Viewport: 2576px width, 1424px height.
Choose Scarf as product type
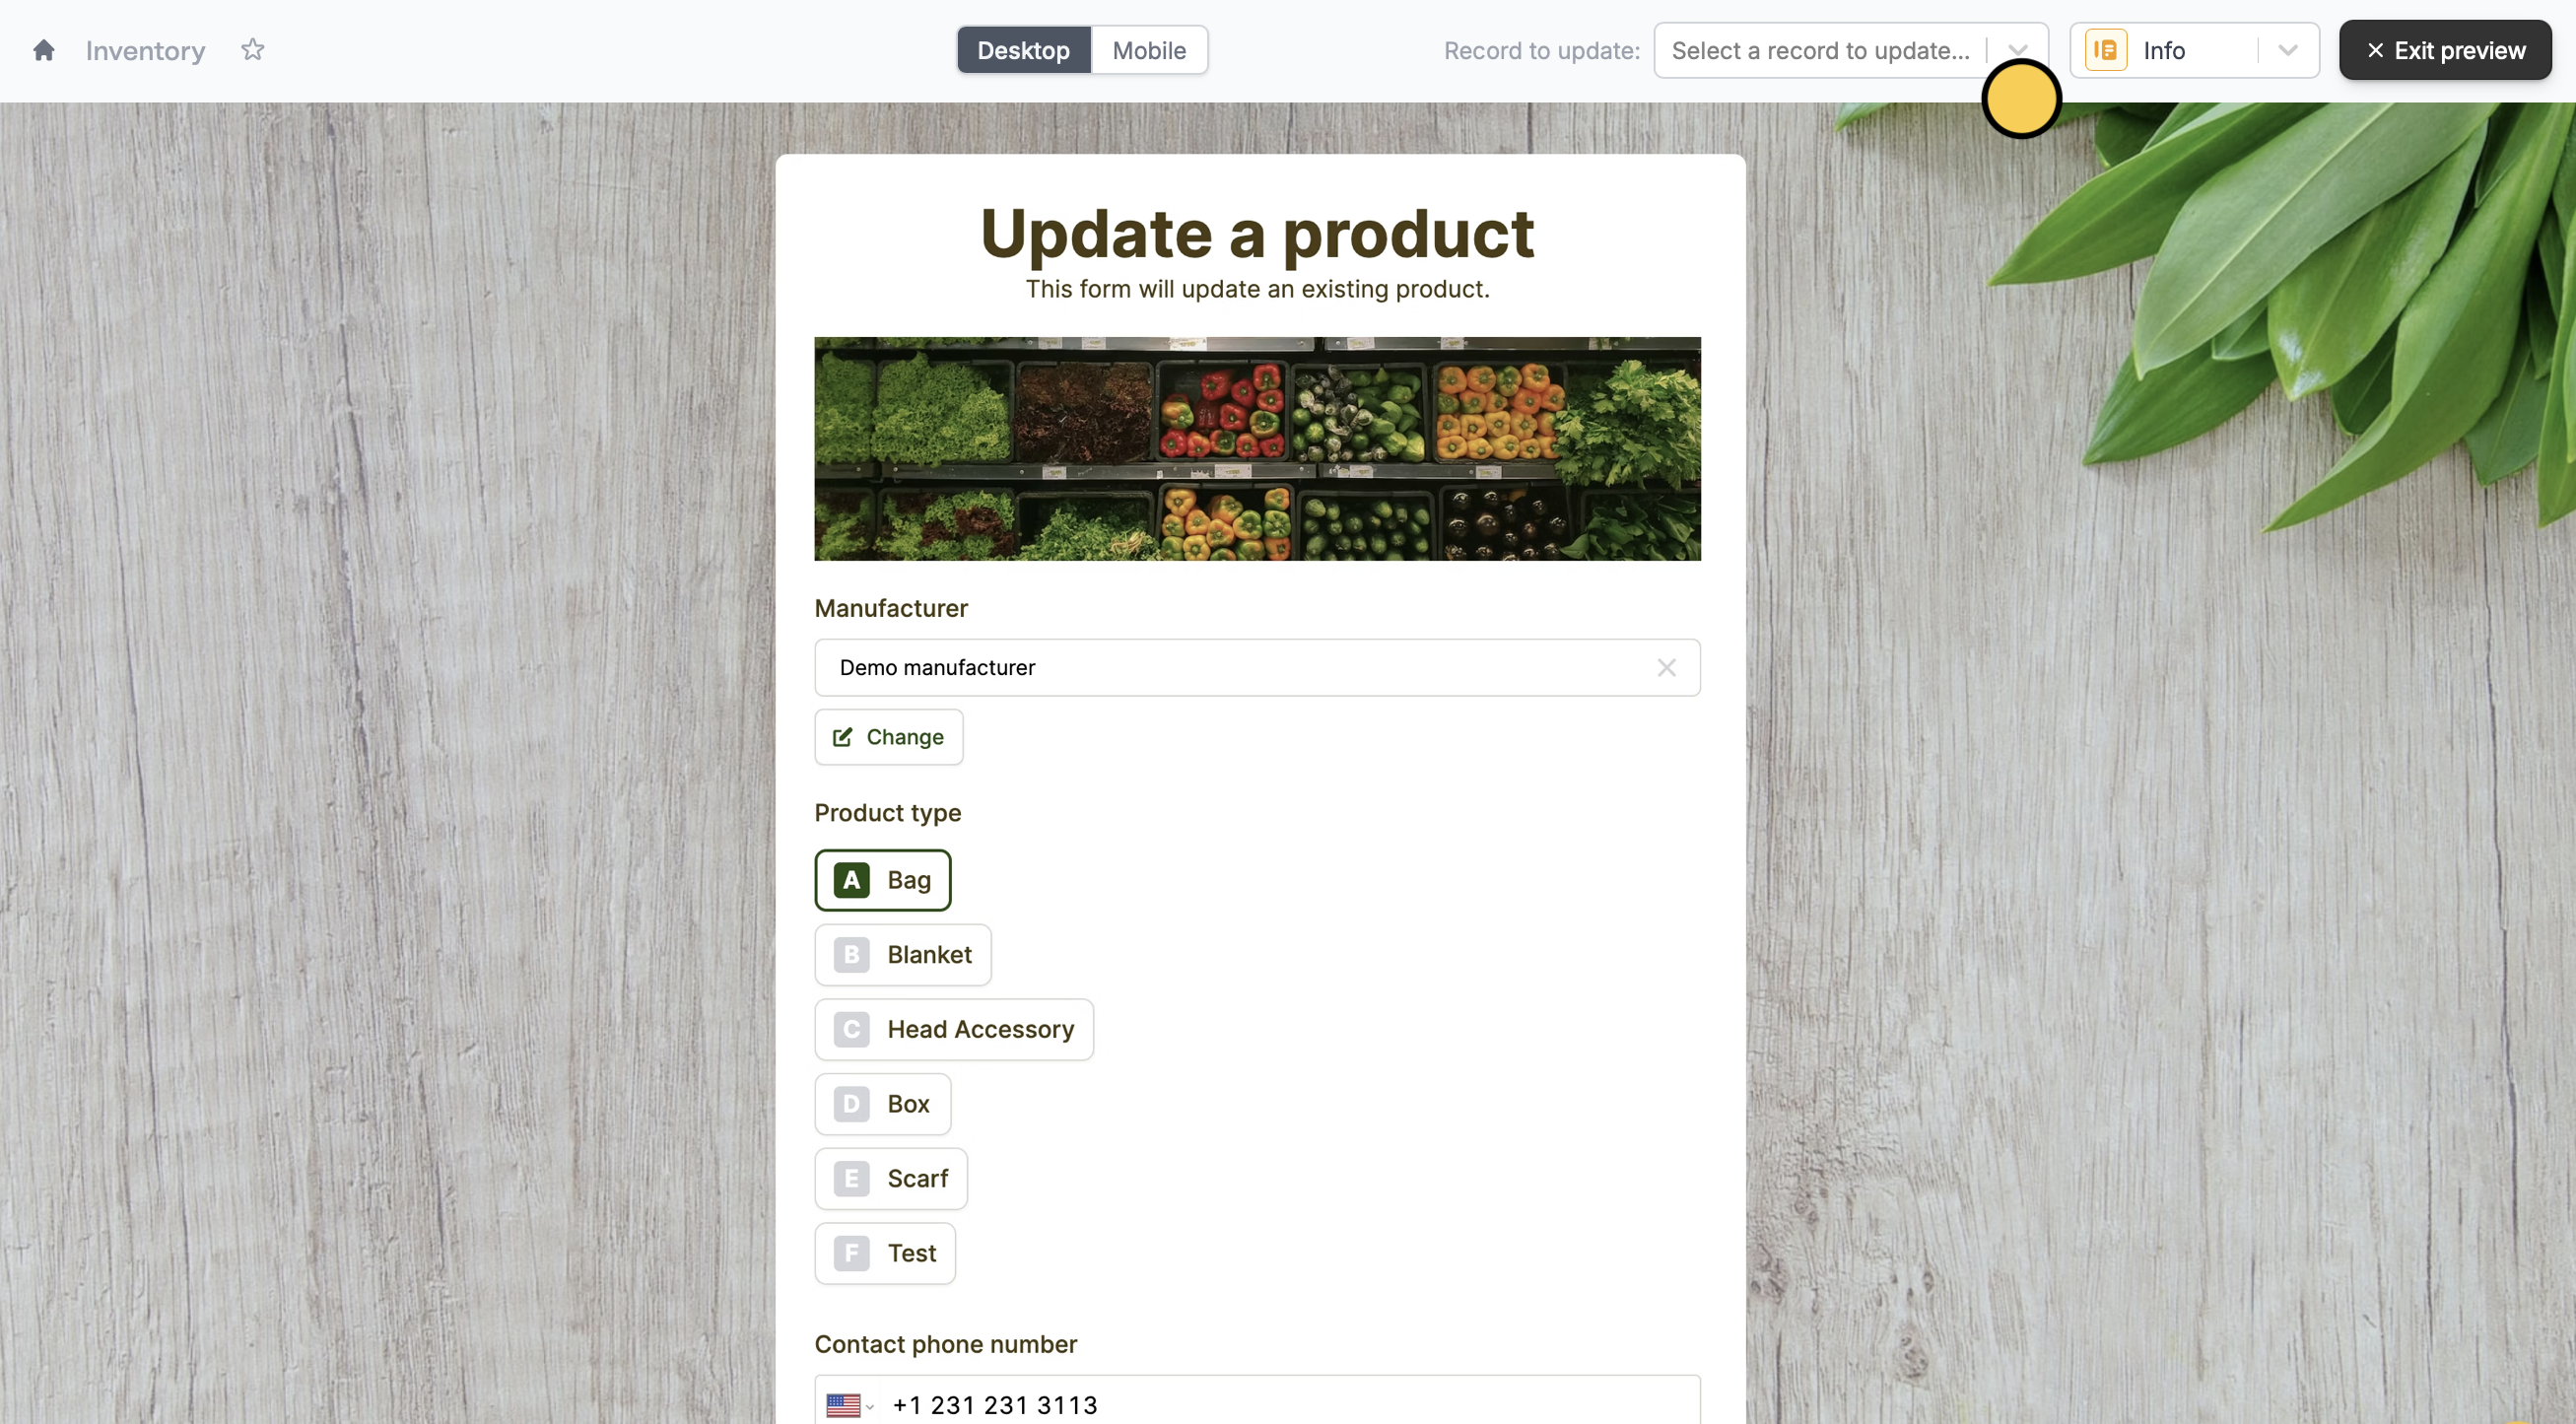coord(890,1179)
